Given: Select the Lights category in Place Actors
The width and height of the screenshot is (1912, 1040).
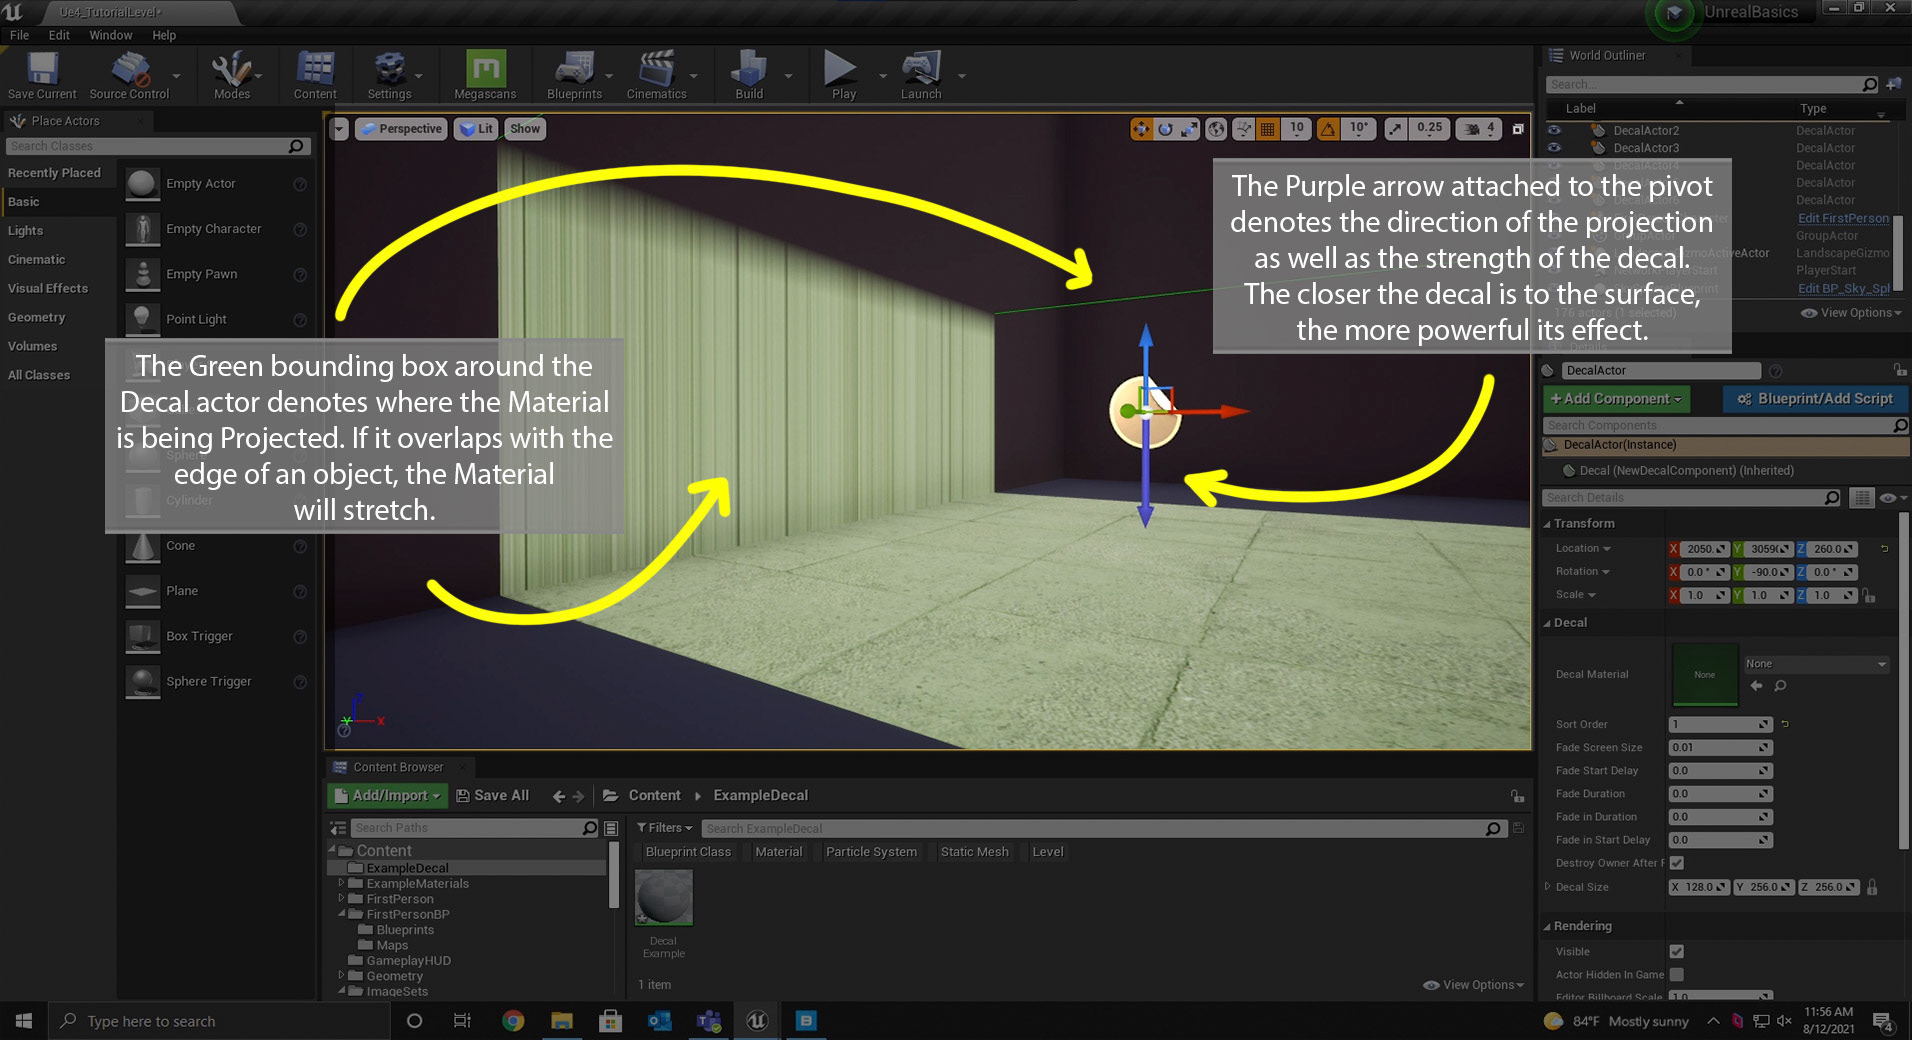Looking at the screenshot, I should pos(26,230).
